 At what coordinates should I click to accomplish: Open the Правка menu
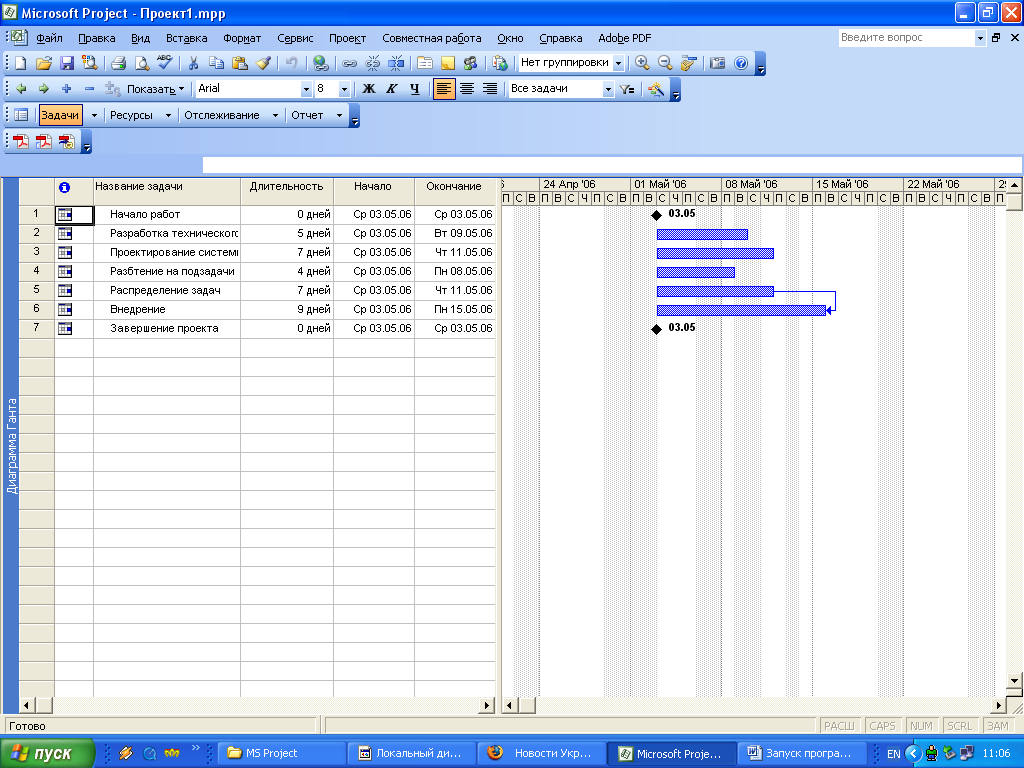pos(97,39)
